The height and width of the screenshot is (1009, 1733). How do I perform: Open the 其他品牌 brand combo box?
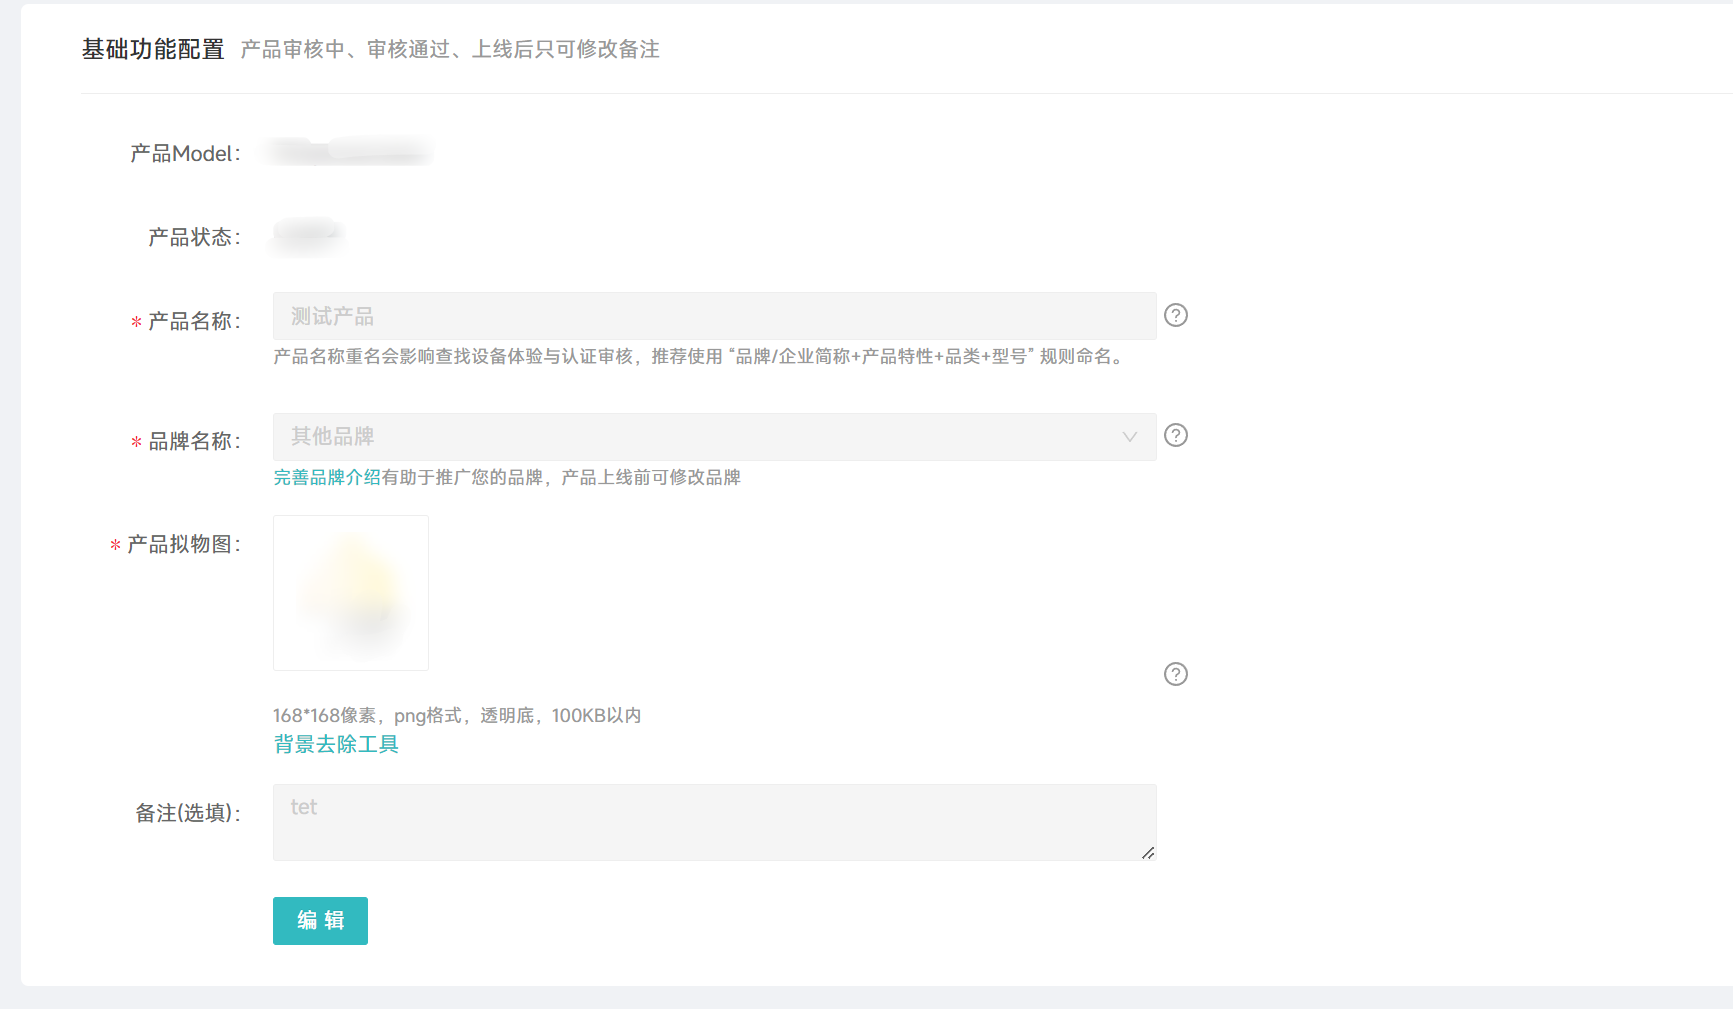click(714, 437)
